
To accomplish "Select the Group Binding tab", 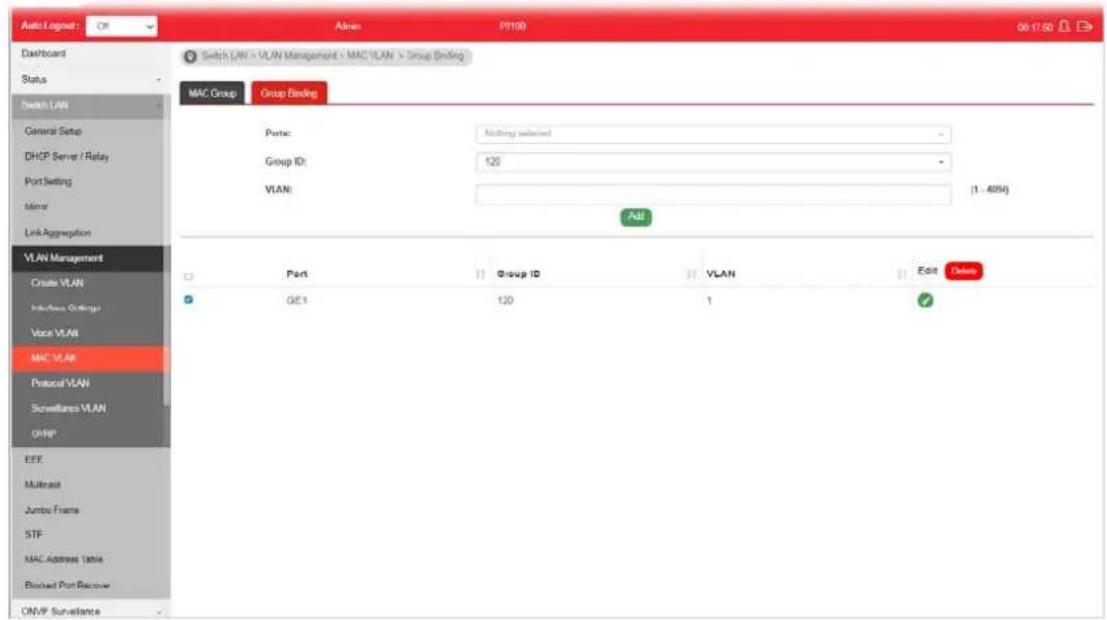I will click(289, 93).
